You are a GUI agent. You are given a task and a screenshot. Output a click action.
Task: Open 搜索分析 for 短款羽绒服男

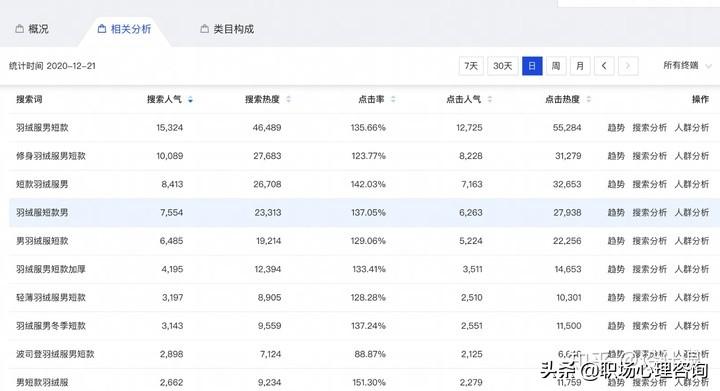[649, 184]
